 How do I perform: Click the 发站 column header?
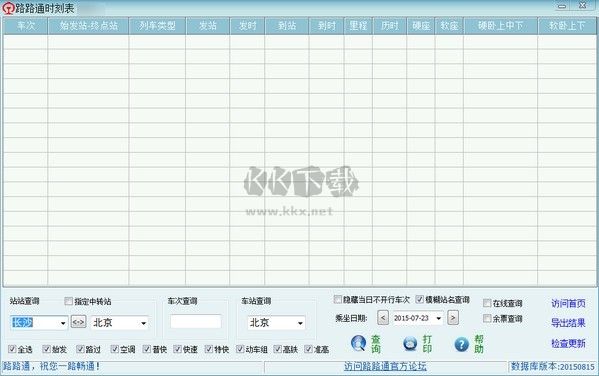pos(208,26)
